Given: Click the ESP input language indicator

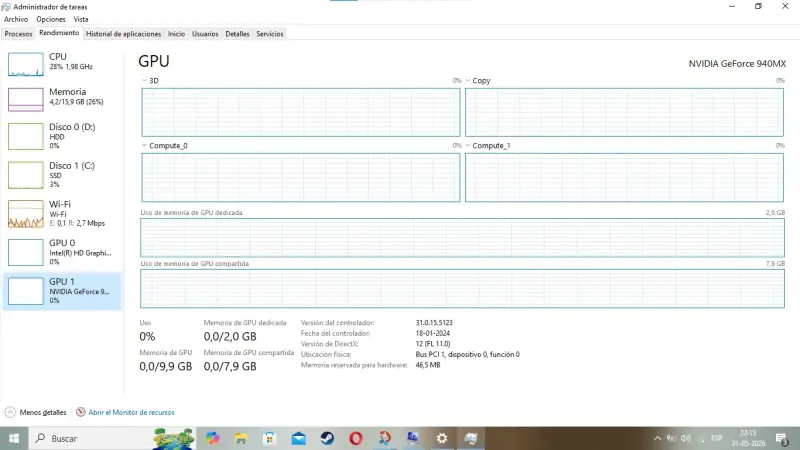Looking at the screenshot, I should [x=717, y=438].
